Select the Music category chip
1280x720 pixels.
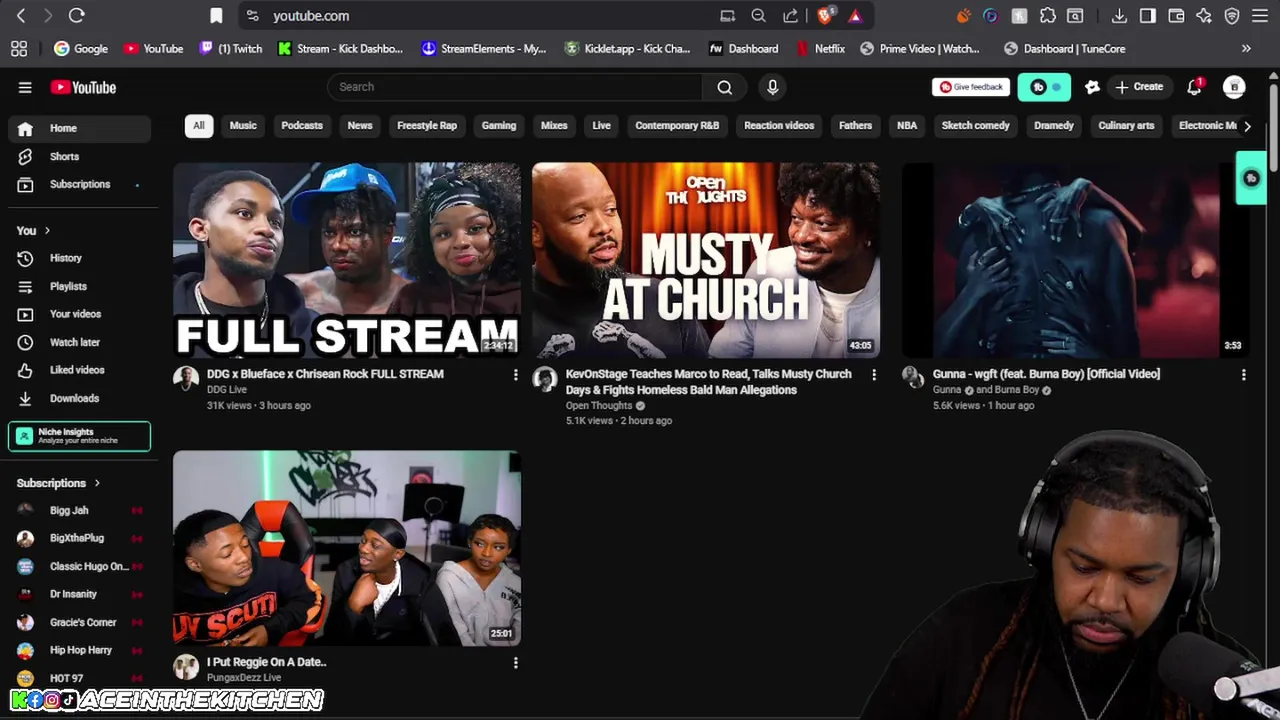click(x=243, y=126)
